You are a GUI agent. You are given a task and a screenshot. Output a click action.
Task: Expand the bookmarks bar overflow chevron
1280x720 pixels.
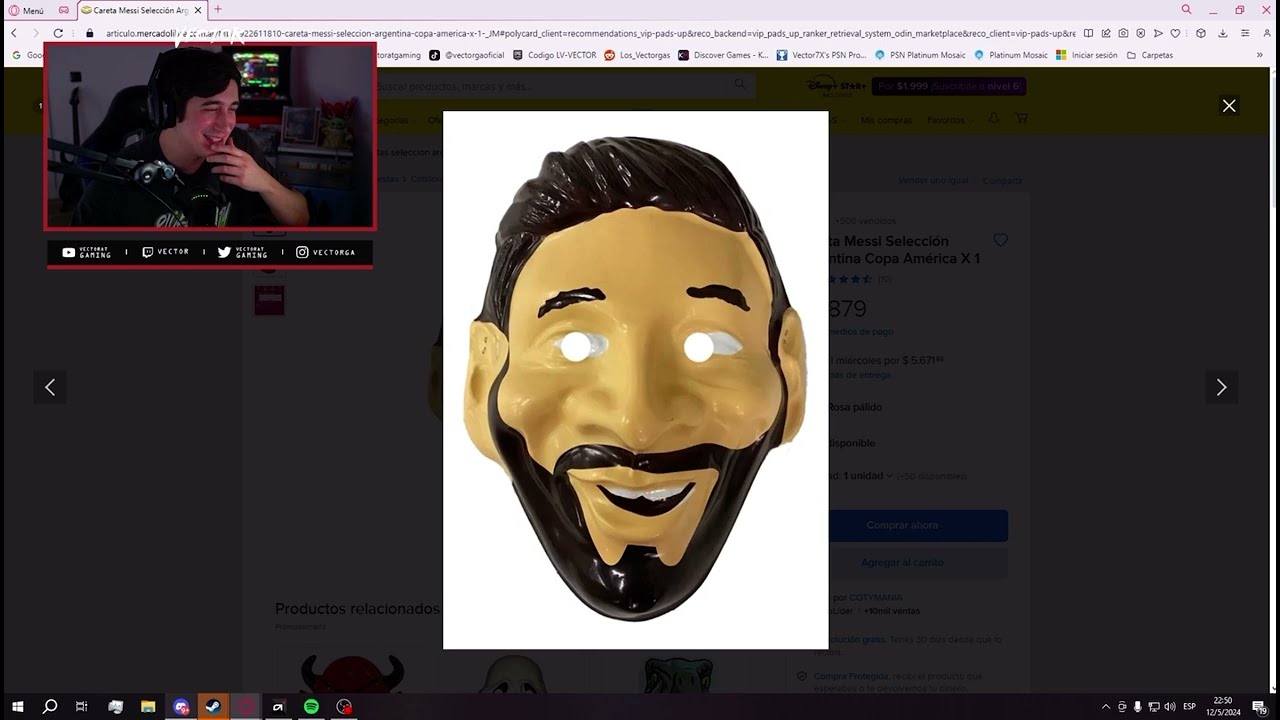coord(1260,55)
